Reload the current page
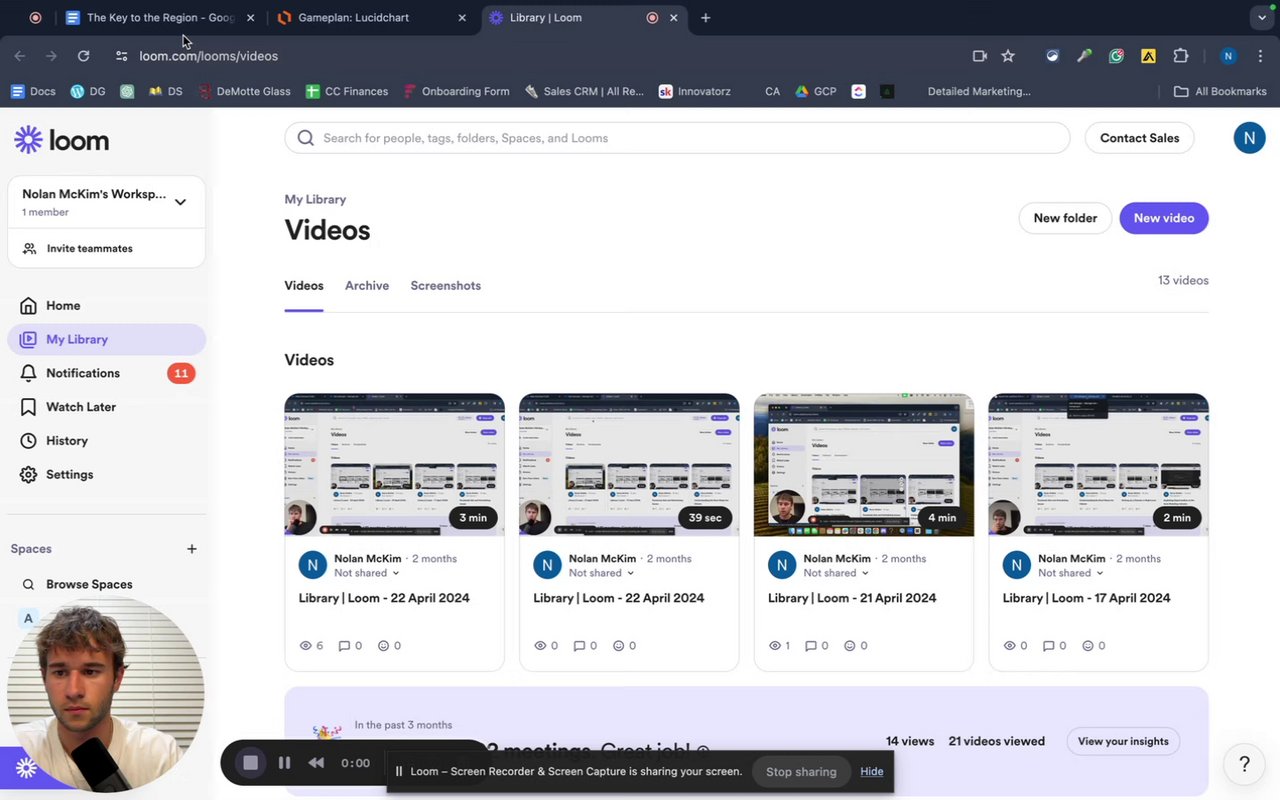 83,56
